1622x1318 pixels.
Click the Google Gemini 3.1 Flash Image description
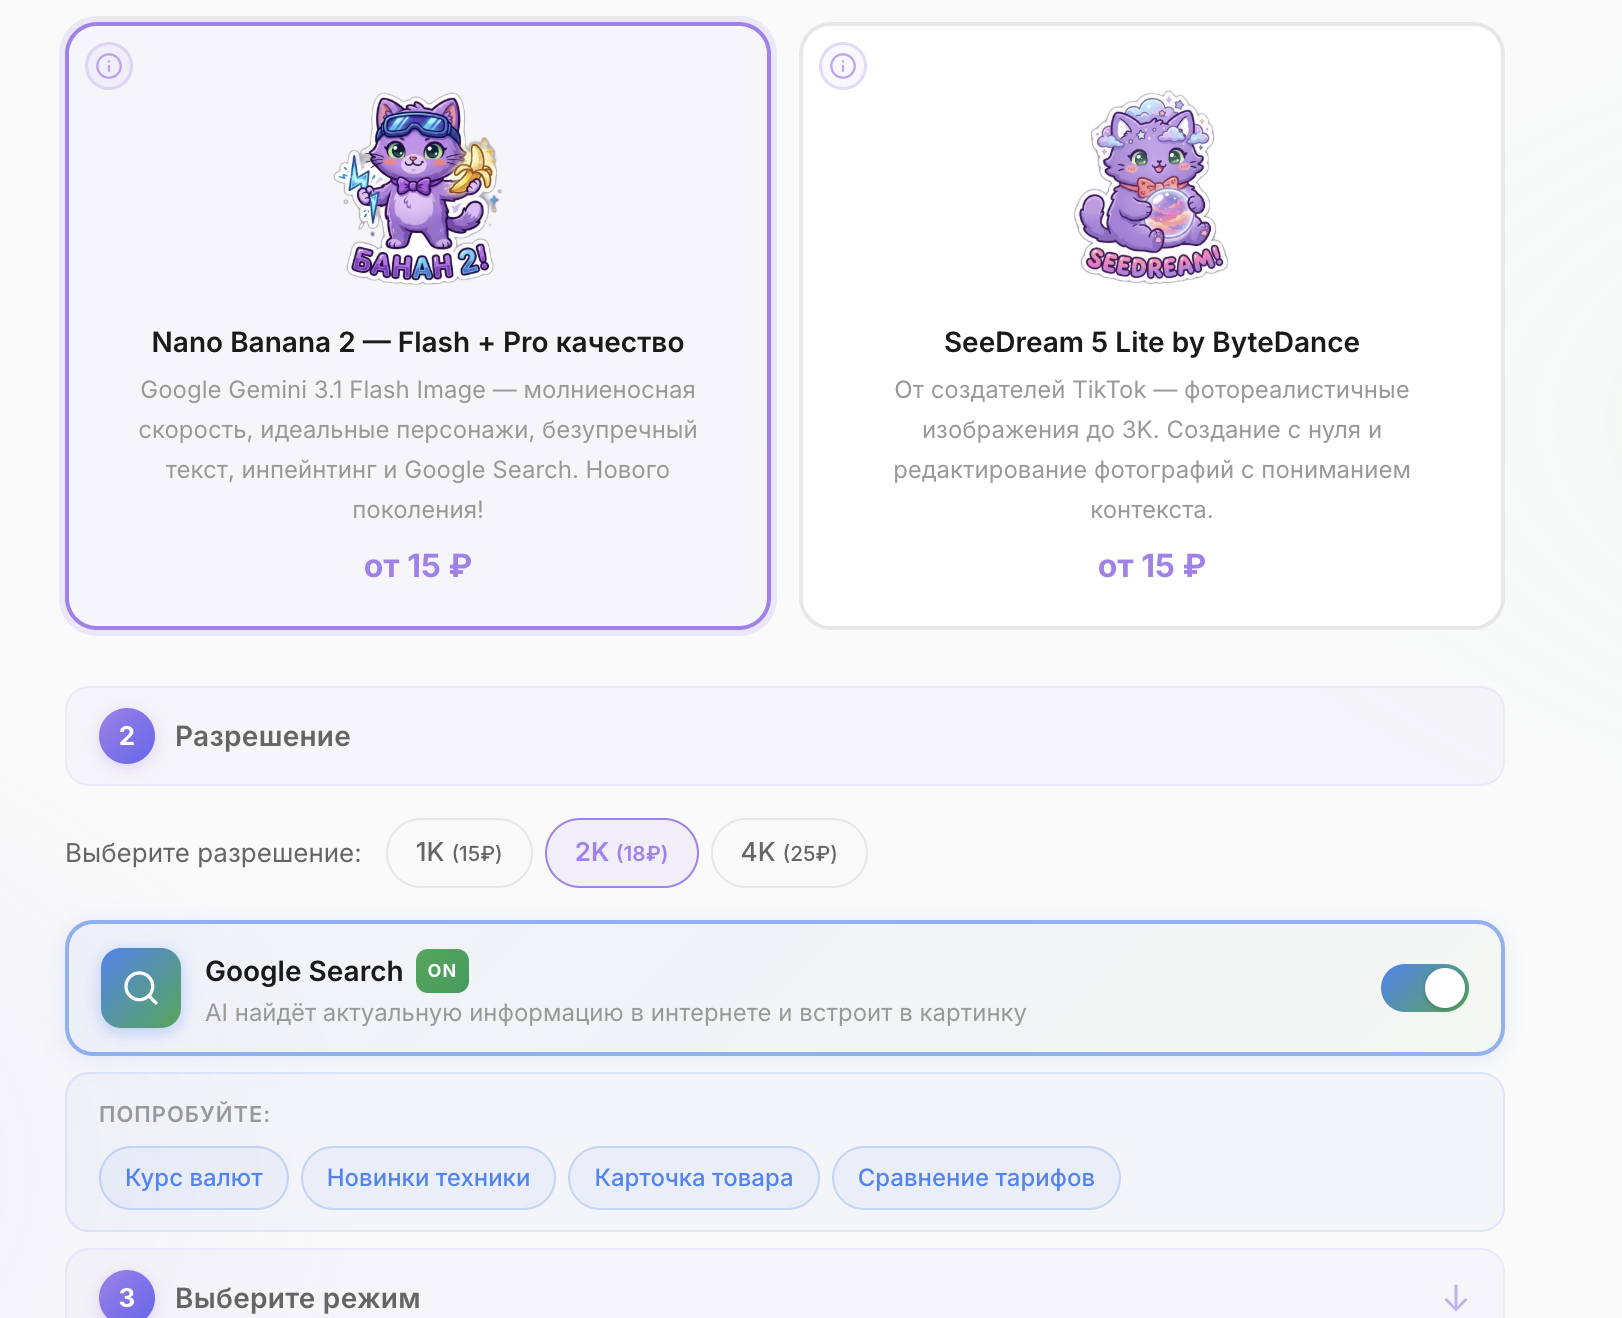click(418, 450)
